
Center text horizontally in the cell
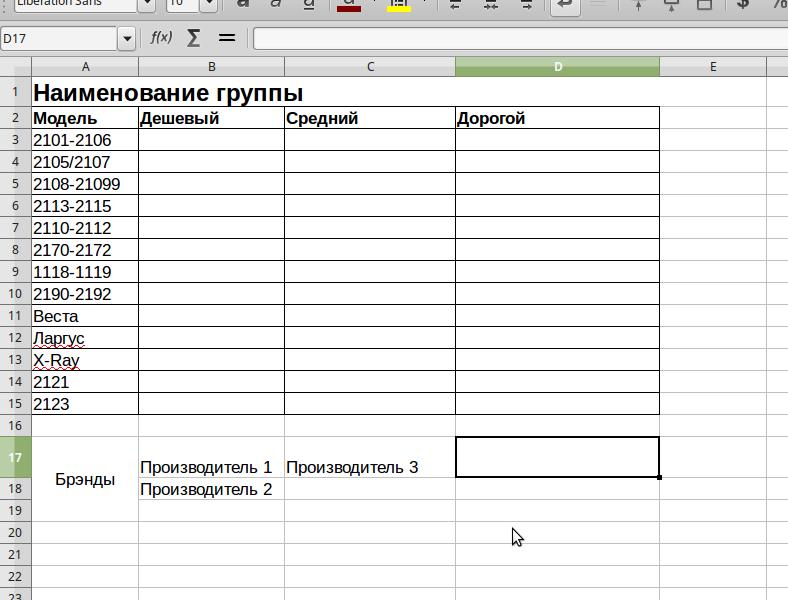[490, 5]
